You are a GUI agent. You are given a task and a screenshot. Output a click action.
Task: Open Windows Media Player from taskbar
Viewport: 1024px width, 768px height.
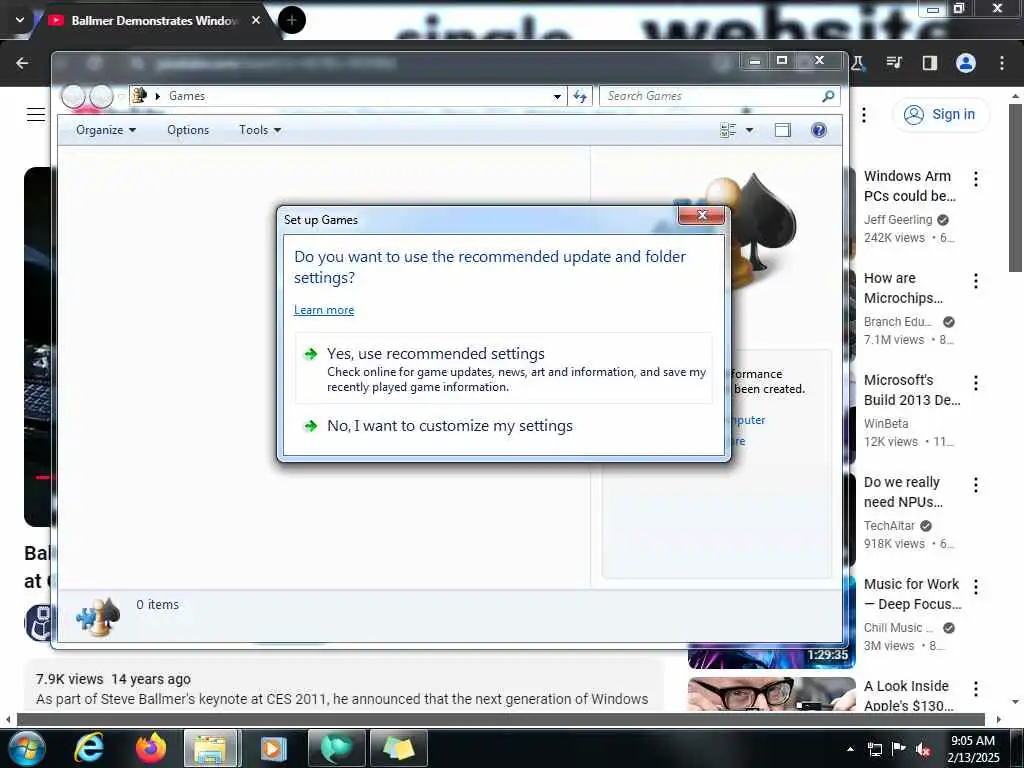(274, 748)
